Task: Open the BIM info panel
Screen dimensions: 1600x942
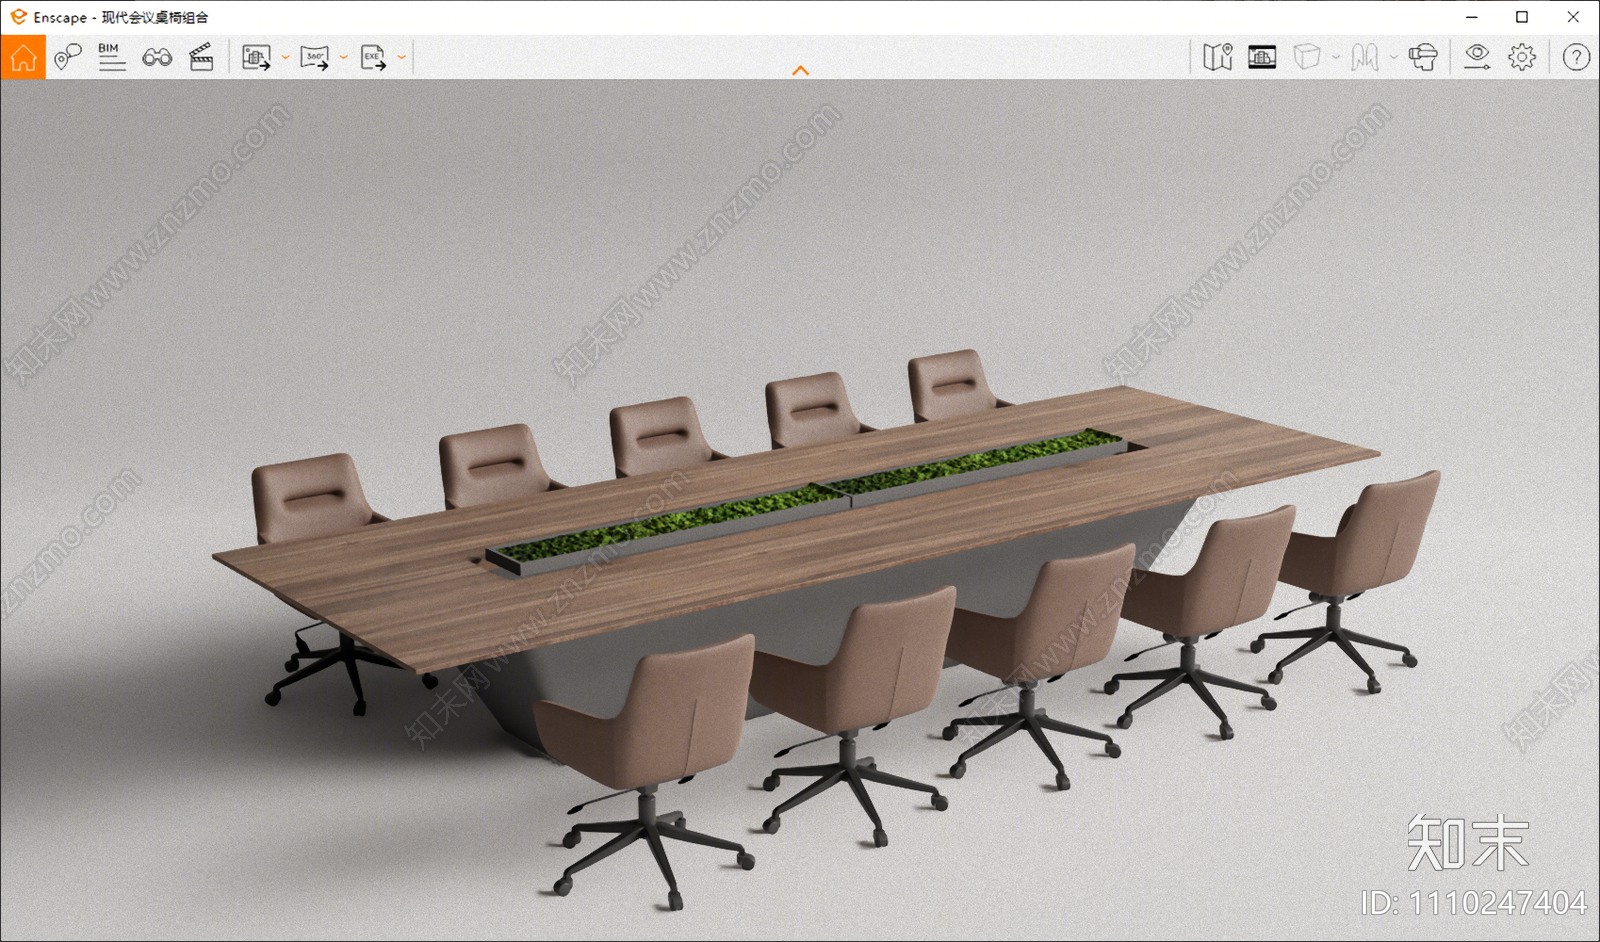Action: [x=112, y=57]
